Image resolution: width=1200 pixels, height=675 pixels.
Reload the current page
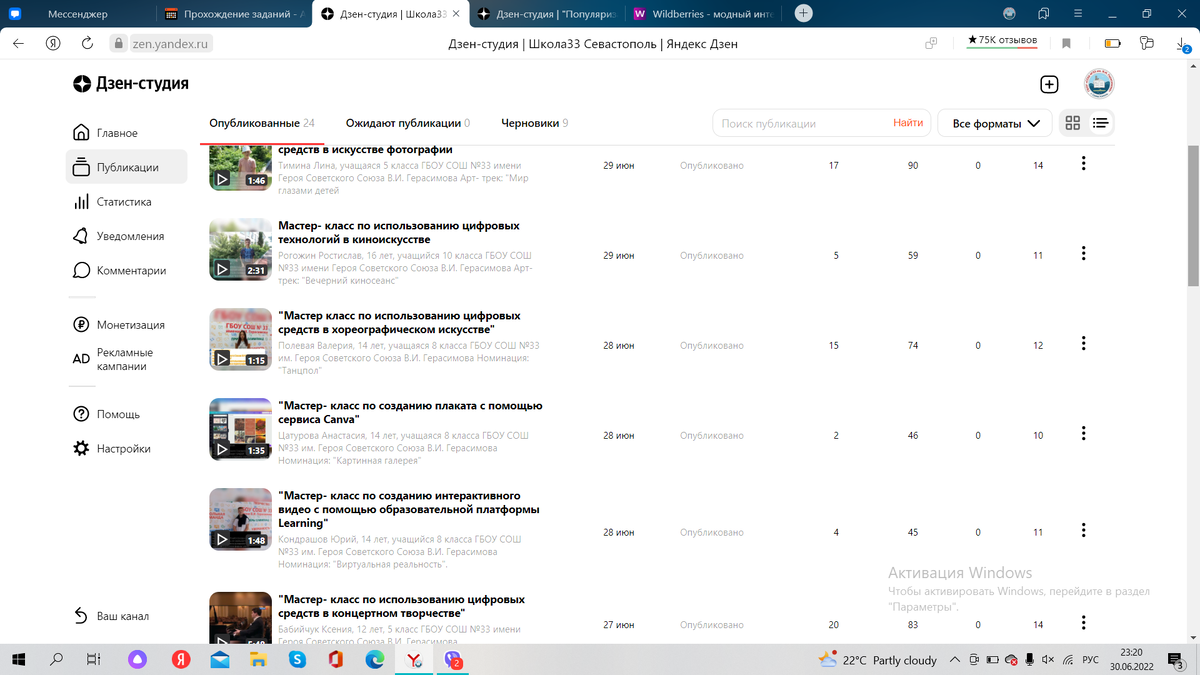point(87,43)
